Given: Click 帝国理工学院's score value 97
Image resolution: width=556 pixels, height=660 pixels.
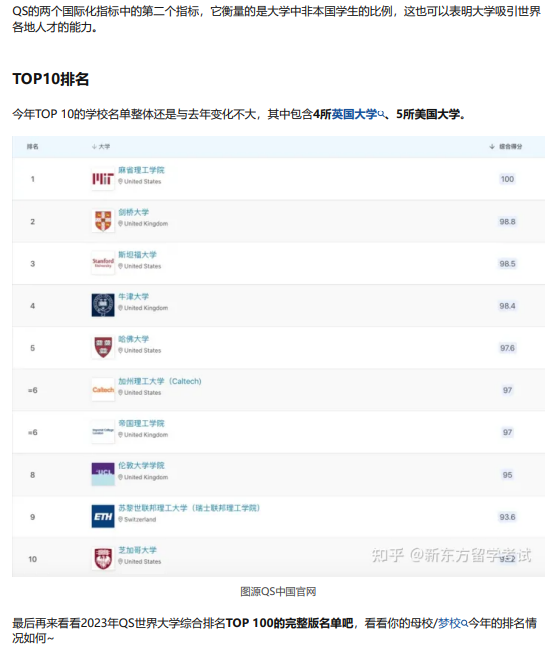Looking at the screenshot, I should [x=507, y=432].
